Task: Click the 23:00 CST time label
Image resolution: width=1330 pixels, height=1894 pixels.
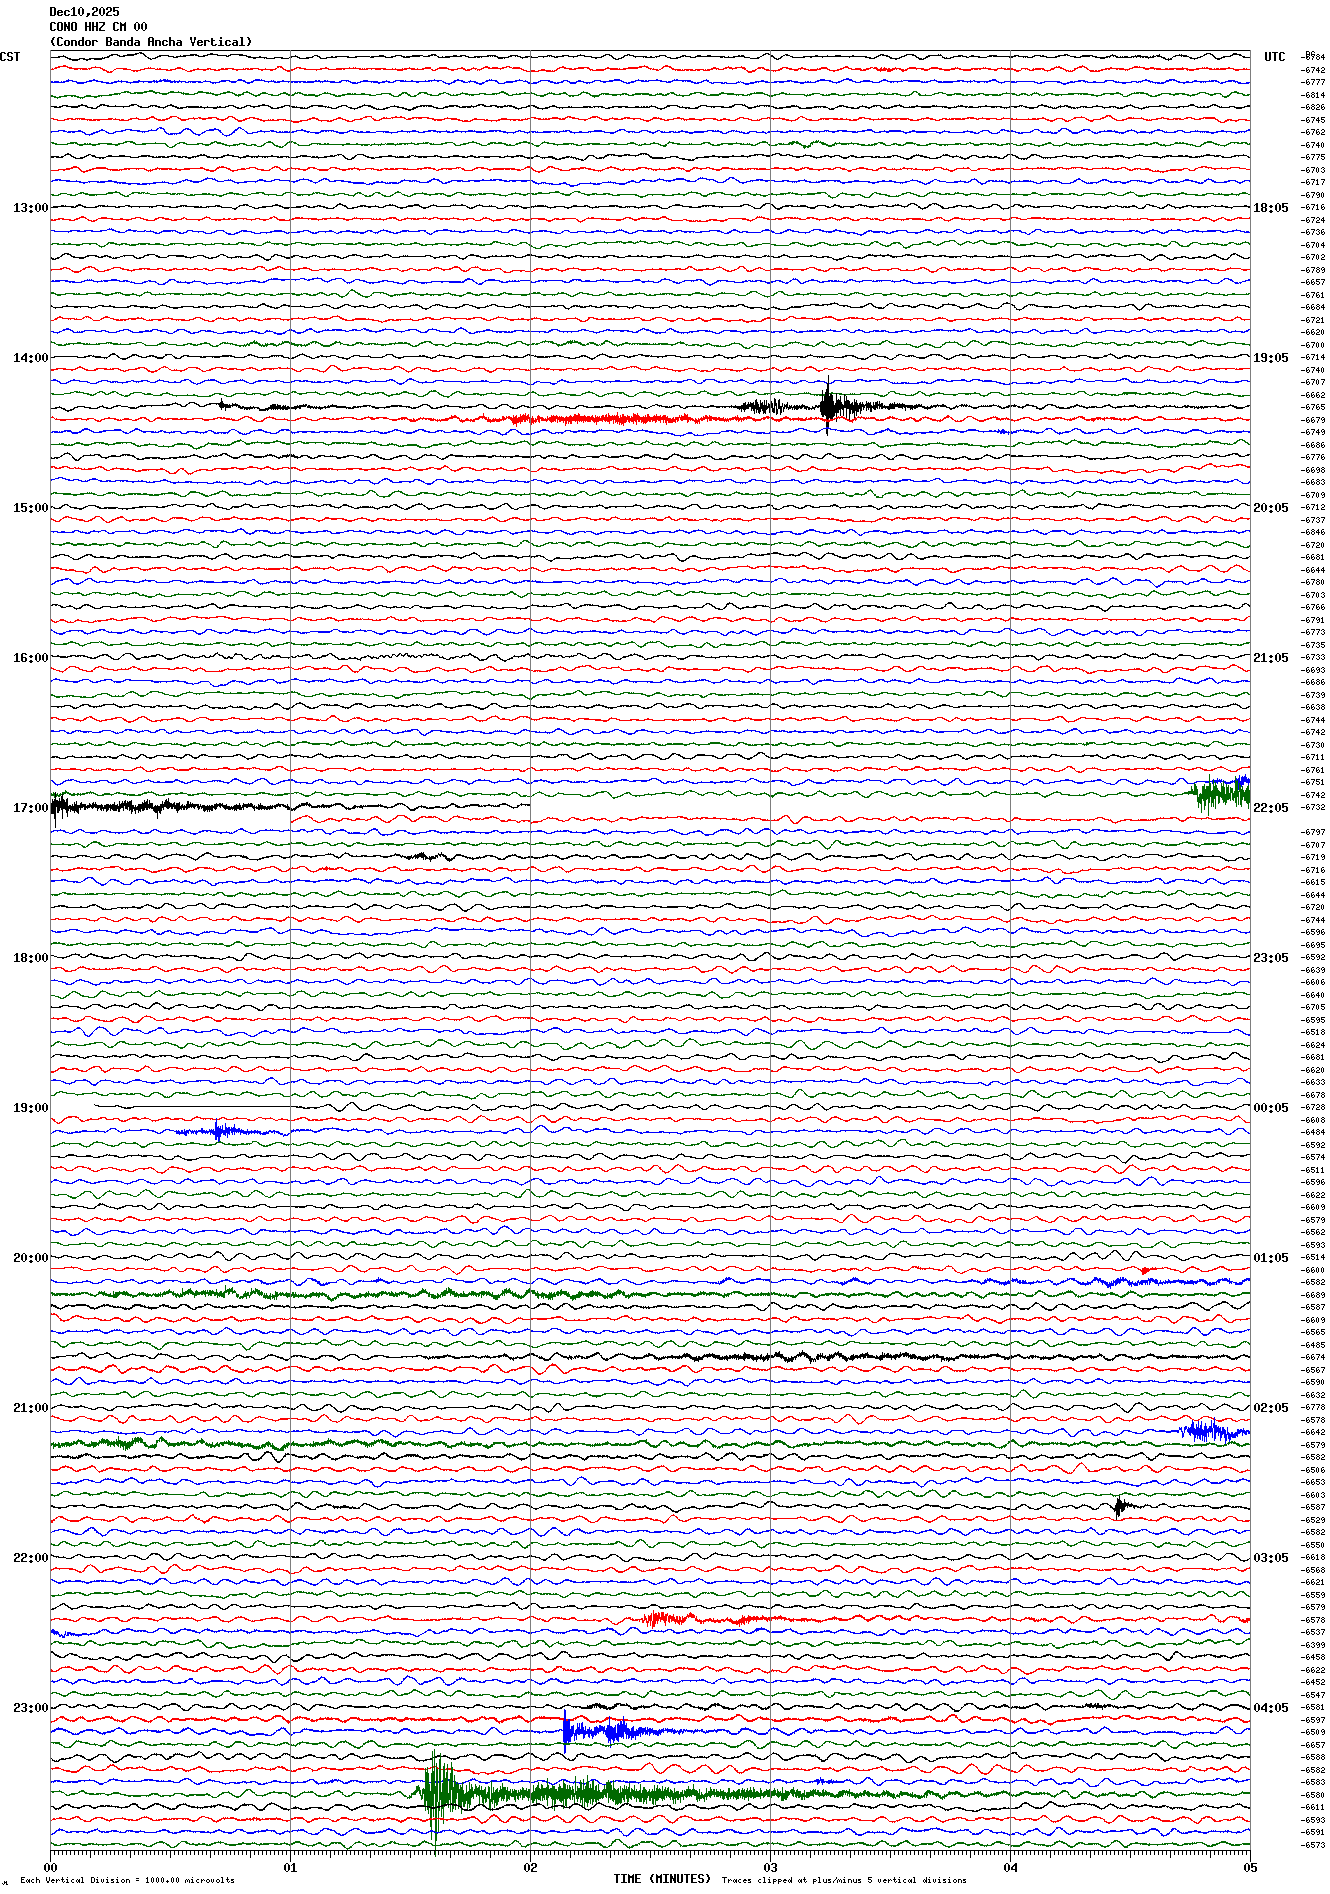Action: (x=30, y=1708)
